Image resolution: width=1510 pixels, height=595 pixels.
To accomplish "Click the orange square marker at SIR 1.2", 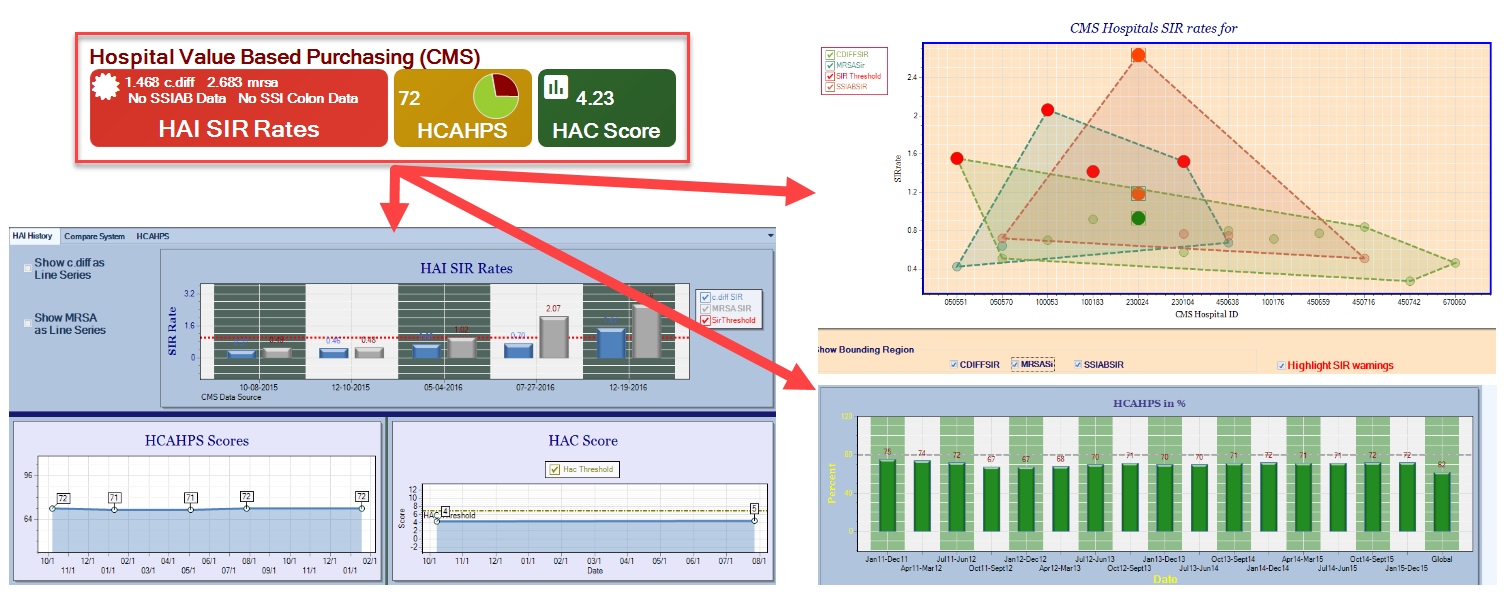I will (x=1138, y=193).
